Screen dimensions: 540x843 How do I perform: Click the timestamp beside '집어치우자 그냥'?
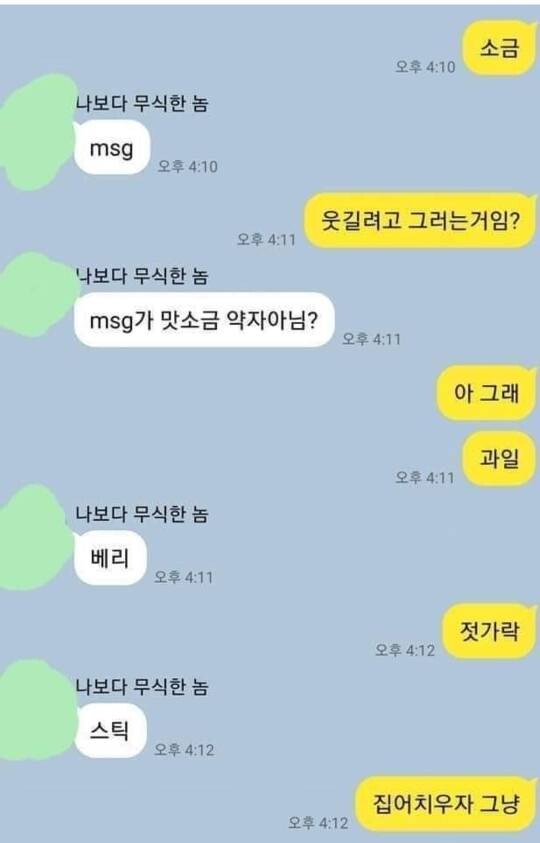coord(318,823)
